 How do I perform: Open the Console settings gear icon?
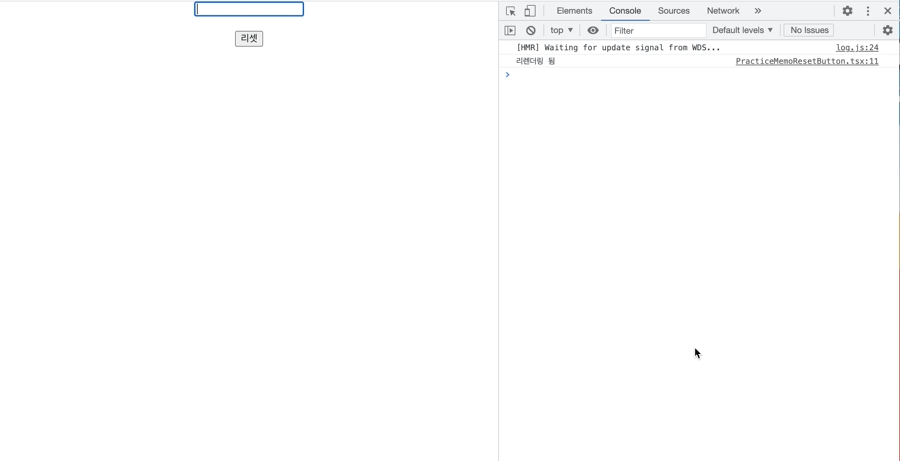[887, 30]
